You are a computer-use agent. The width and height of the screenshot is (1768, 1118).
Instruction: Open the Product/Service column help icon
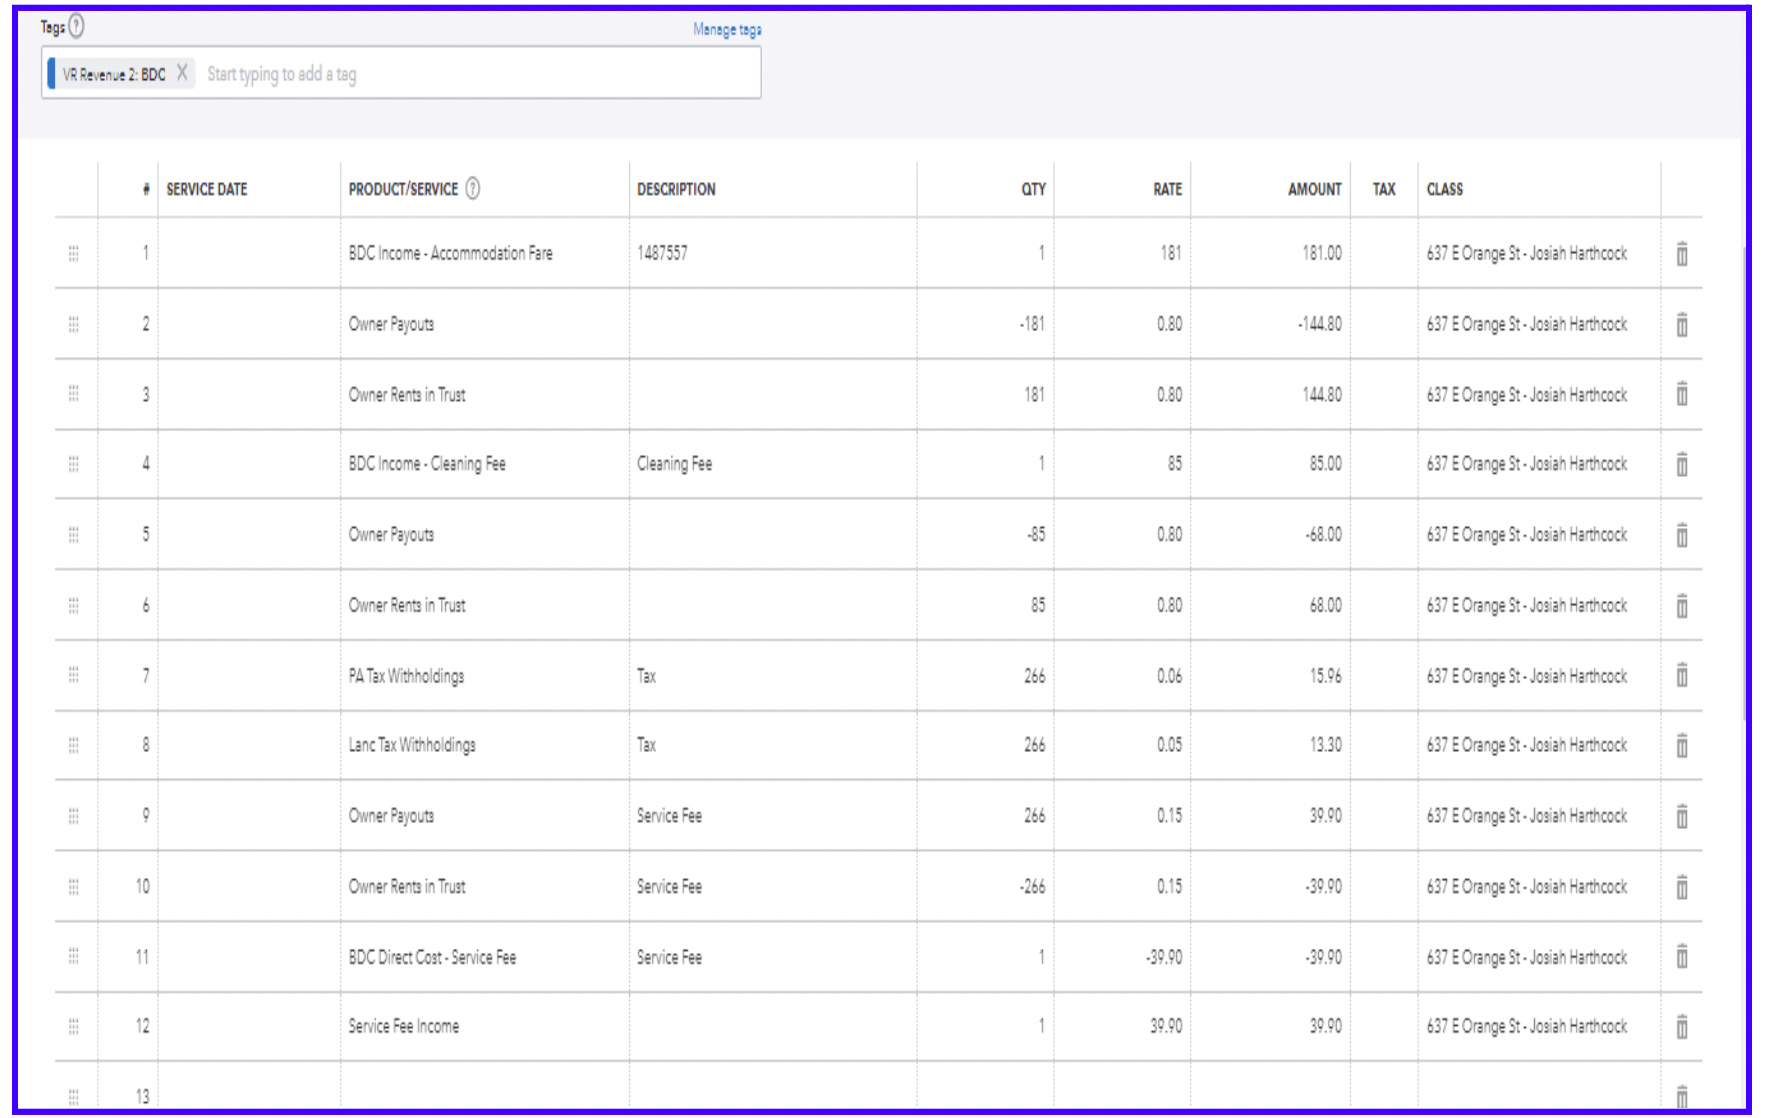click(473, 189)
